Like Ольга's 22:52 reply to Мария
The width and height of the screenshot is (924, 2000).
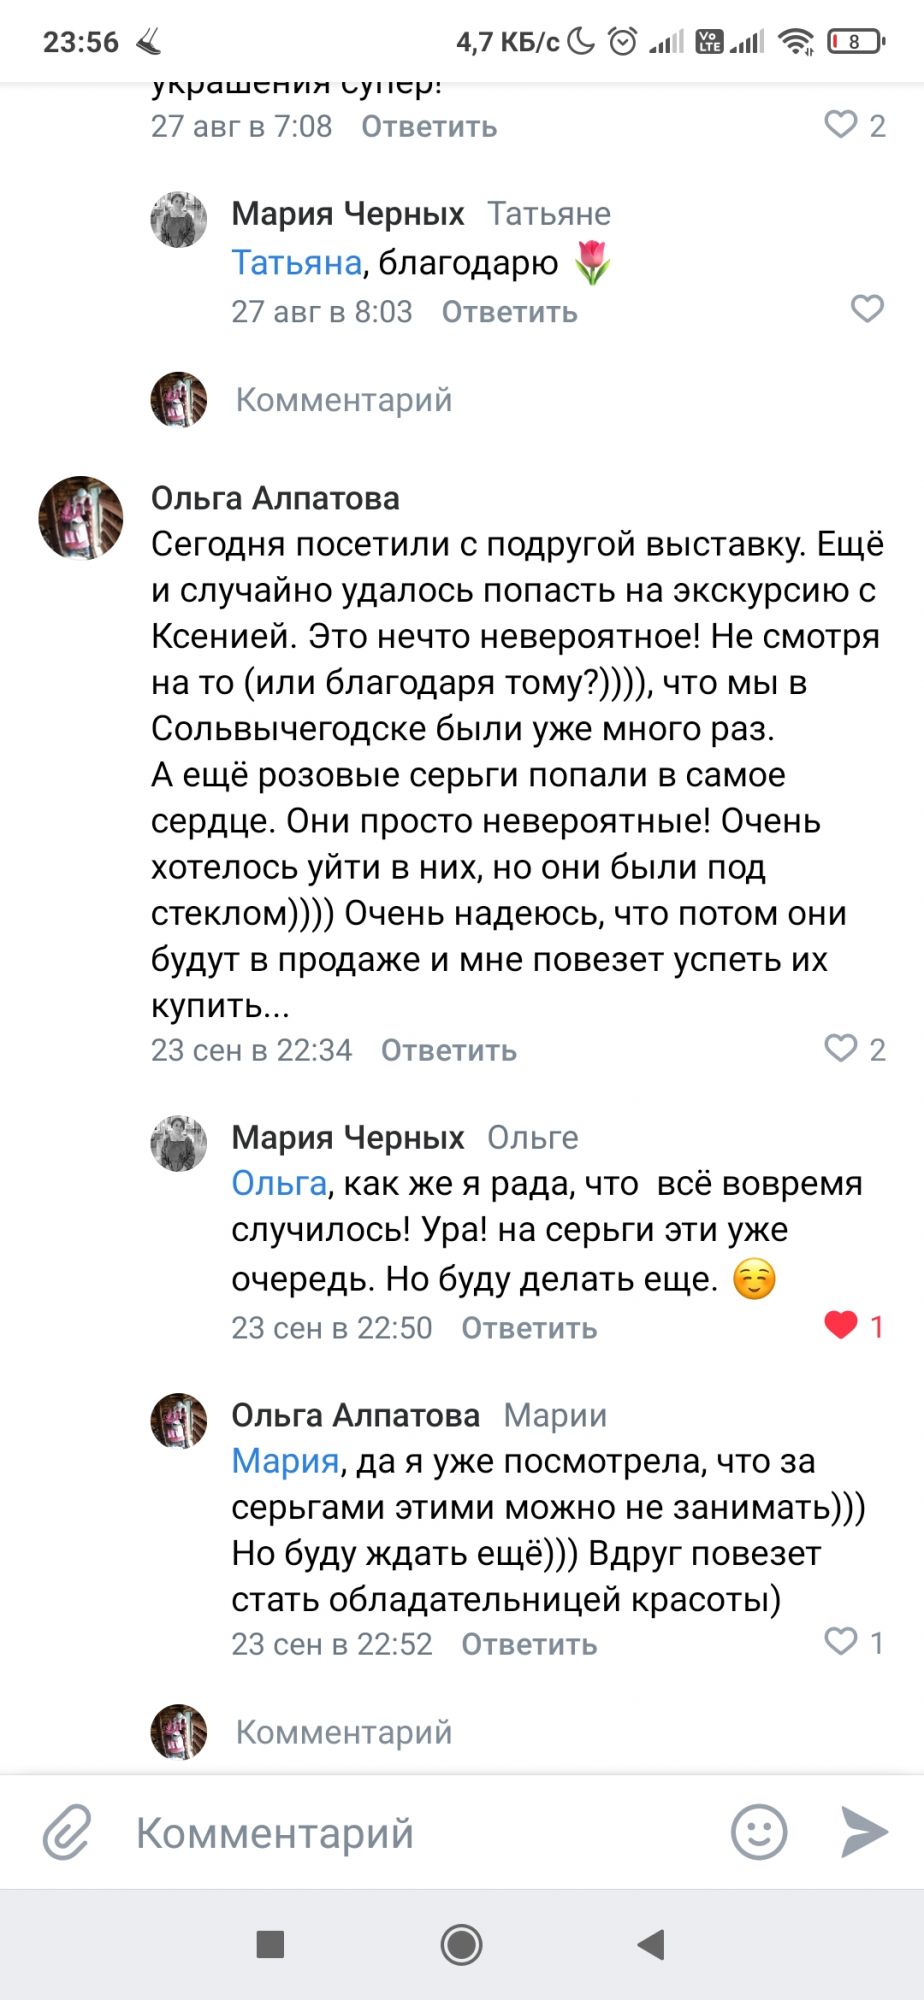coord(841,1641)
